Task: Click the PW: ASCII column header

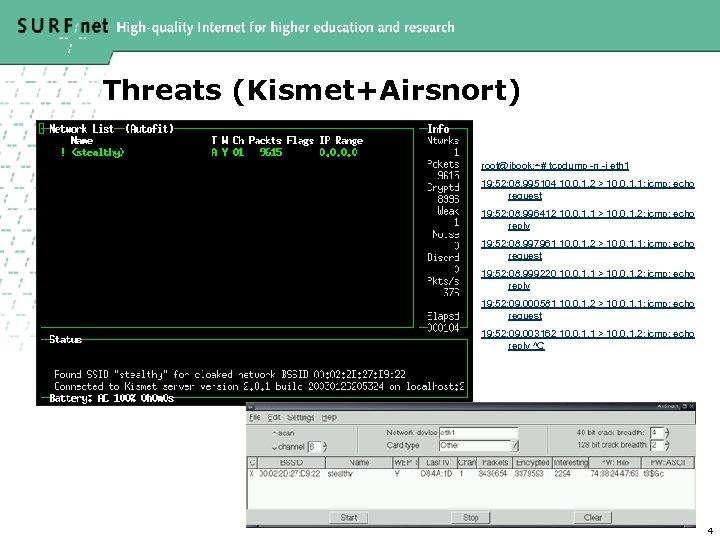Action: point(668,462)
